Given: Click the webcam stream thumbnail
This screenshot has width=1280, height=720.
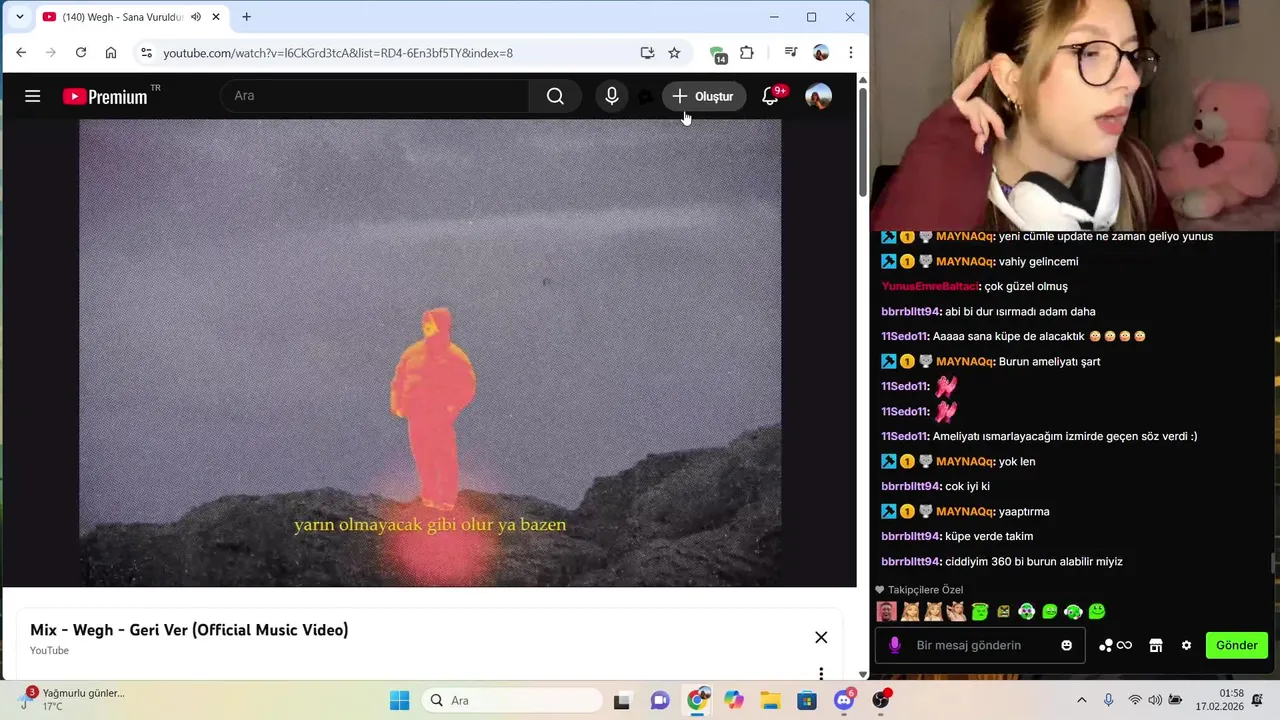Looking at the screenshot, I should pos(1075,114).
